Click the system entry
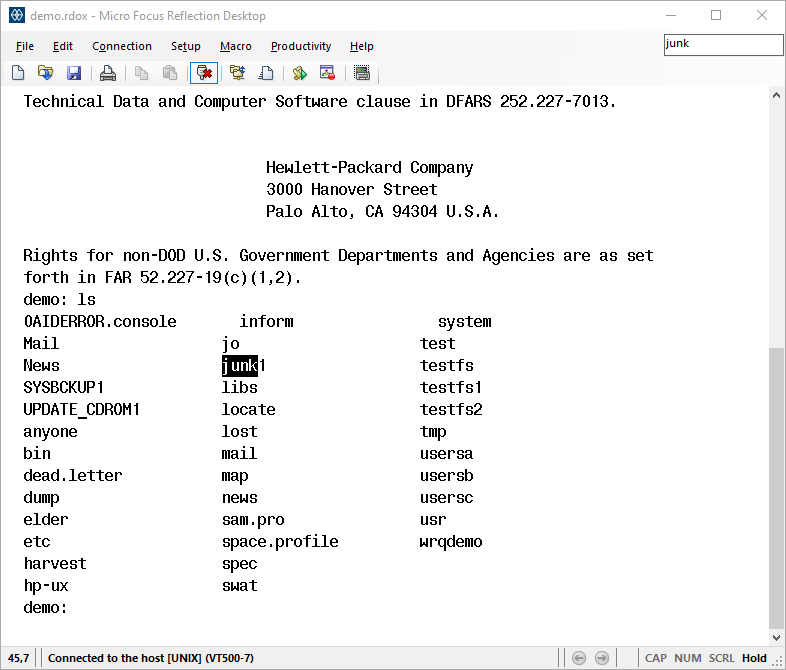This screenshot has width=786, height=670. (x=465, y=321)
